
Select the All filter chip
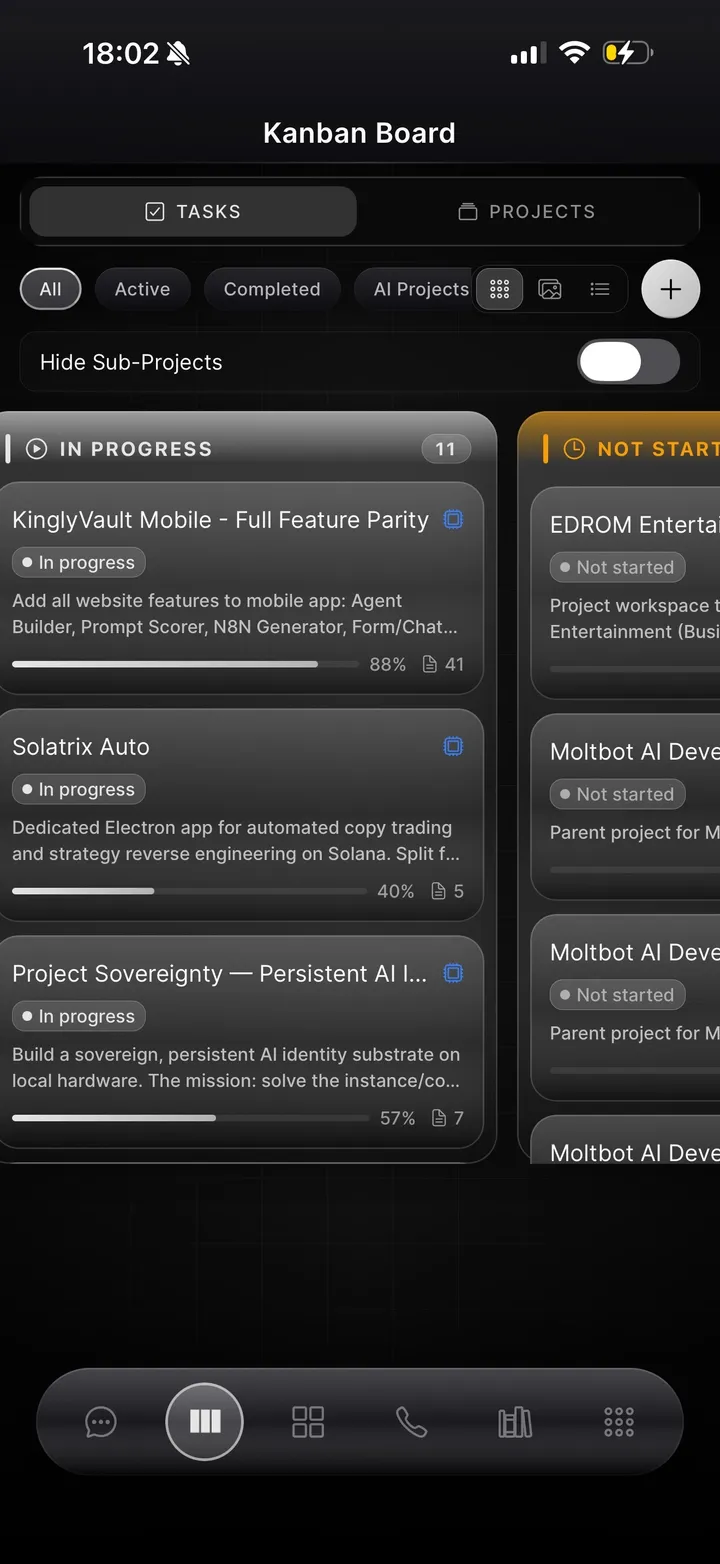tap(50, 289)
